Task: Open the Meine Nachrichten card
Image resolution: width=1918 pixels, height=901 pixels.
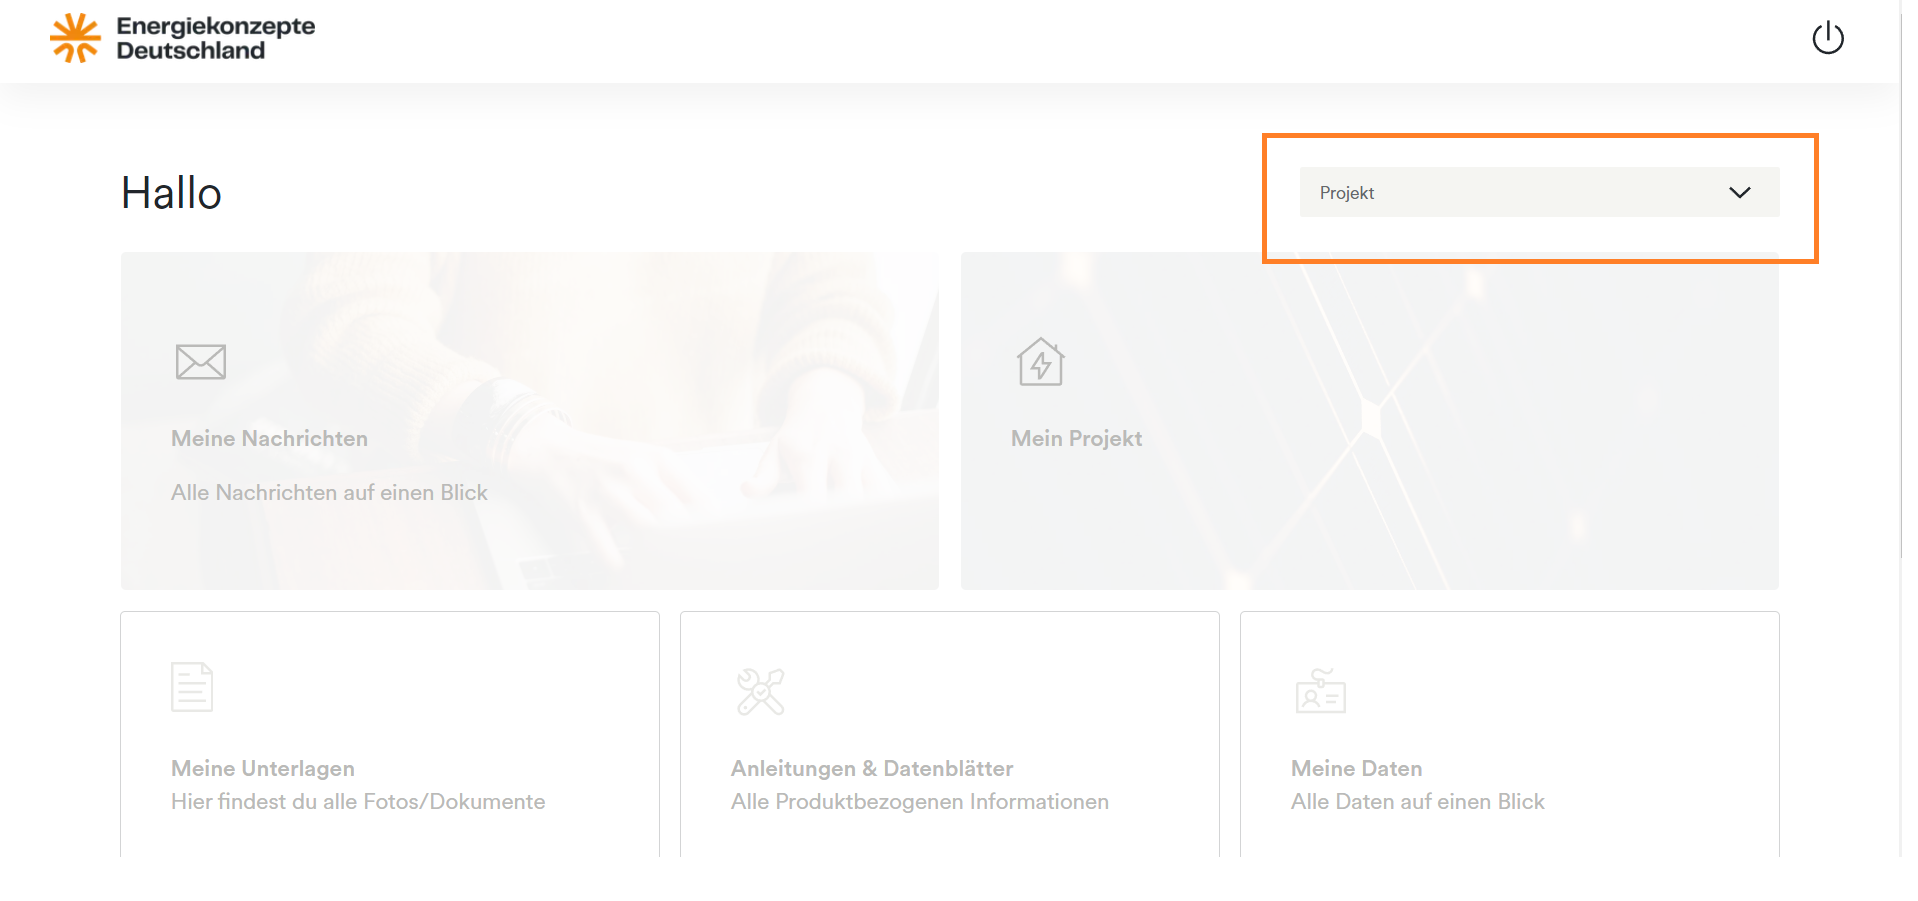Action: (530, 421)
